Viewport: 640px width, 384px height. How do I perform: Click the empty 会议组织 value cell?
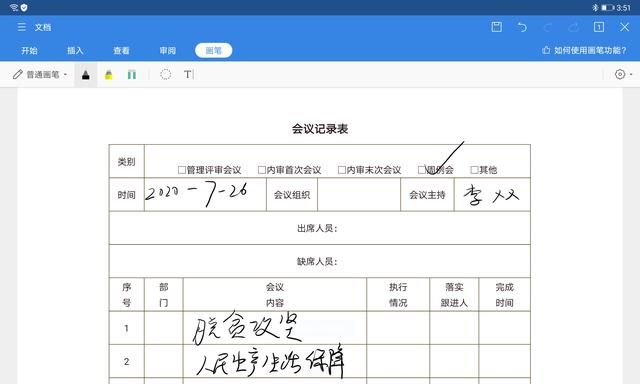tap(359, 195)
